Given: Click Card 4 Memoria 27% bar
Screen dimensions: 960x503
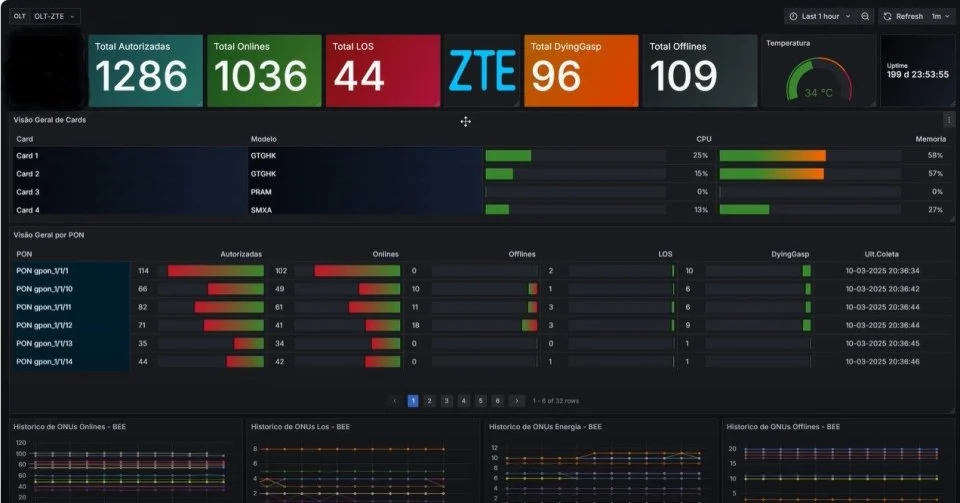Looking at the screenshot, I should click(x=809, y=210).
